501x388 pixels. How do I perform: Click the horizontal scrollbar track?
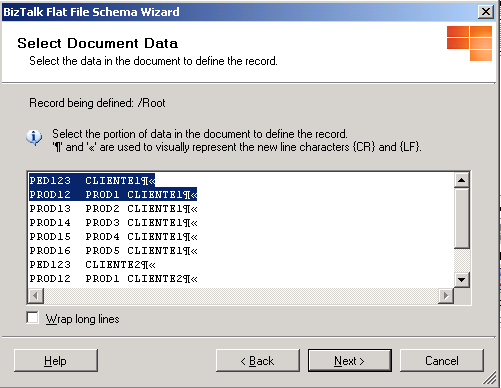(x=241, y=296)
